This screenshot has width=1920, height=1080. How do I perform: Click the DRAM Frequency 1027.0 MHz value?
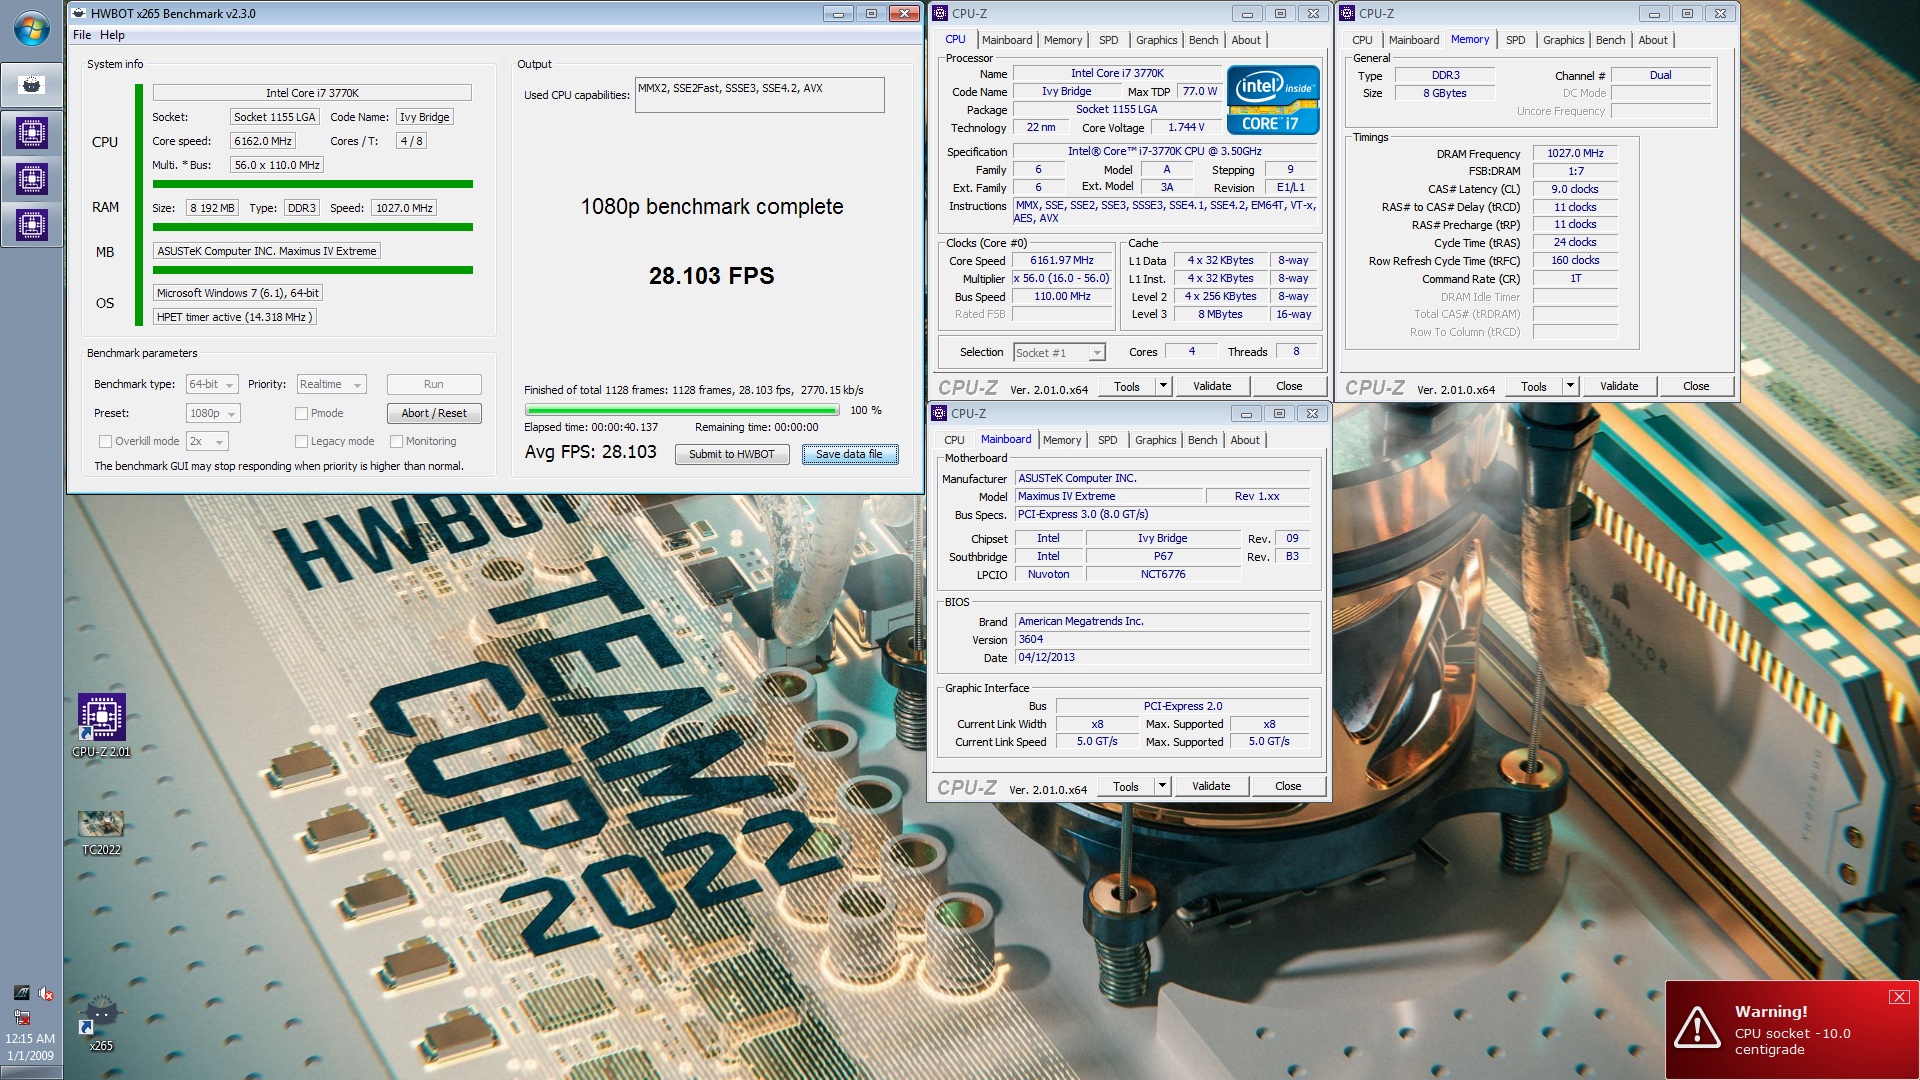(x=1575, y=153)
